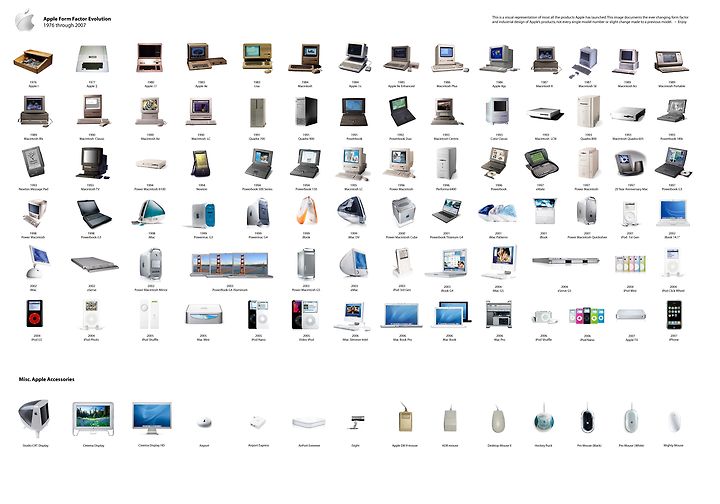Select the white 2003 eMac image
This screenshot has width=720, height=504.
pos(354,263)
